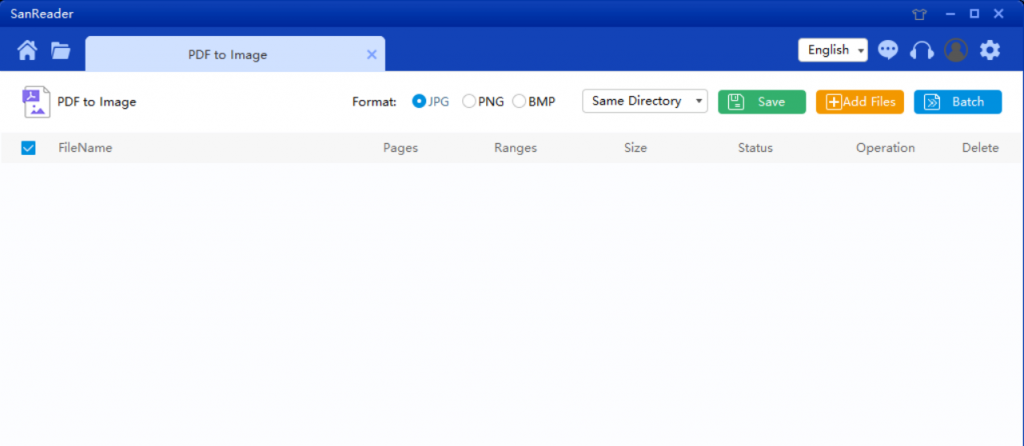Go to the Home icon
Screen dimensions: 1024x446
click(x=27, y=50)
